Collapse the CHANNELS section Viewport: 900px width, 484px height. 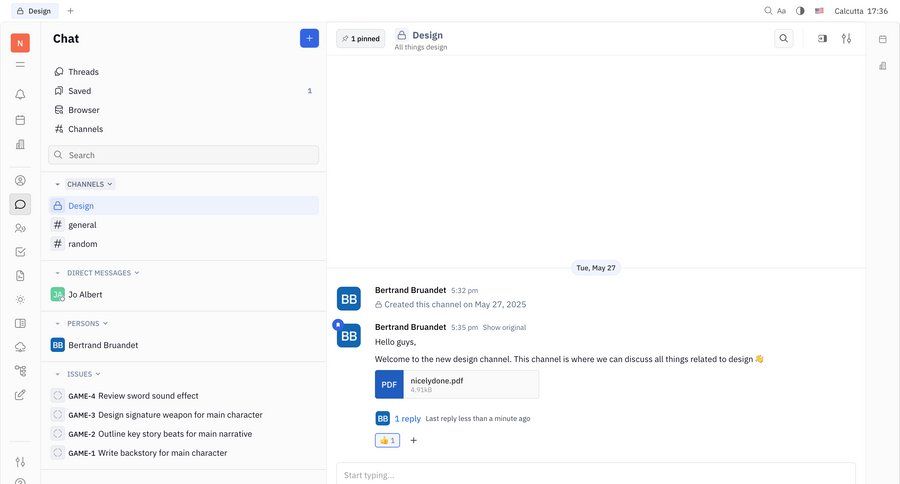pos(57,184)
